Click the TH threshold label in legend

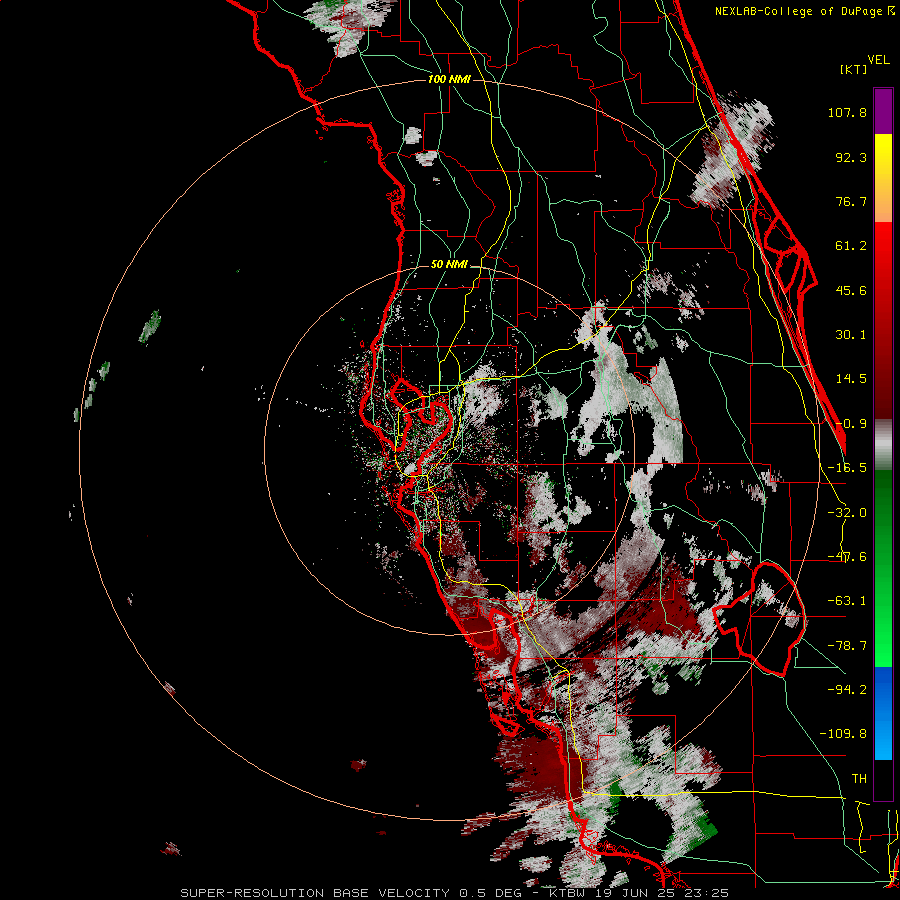click(x=859, y=779)
